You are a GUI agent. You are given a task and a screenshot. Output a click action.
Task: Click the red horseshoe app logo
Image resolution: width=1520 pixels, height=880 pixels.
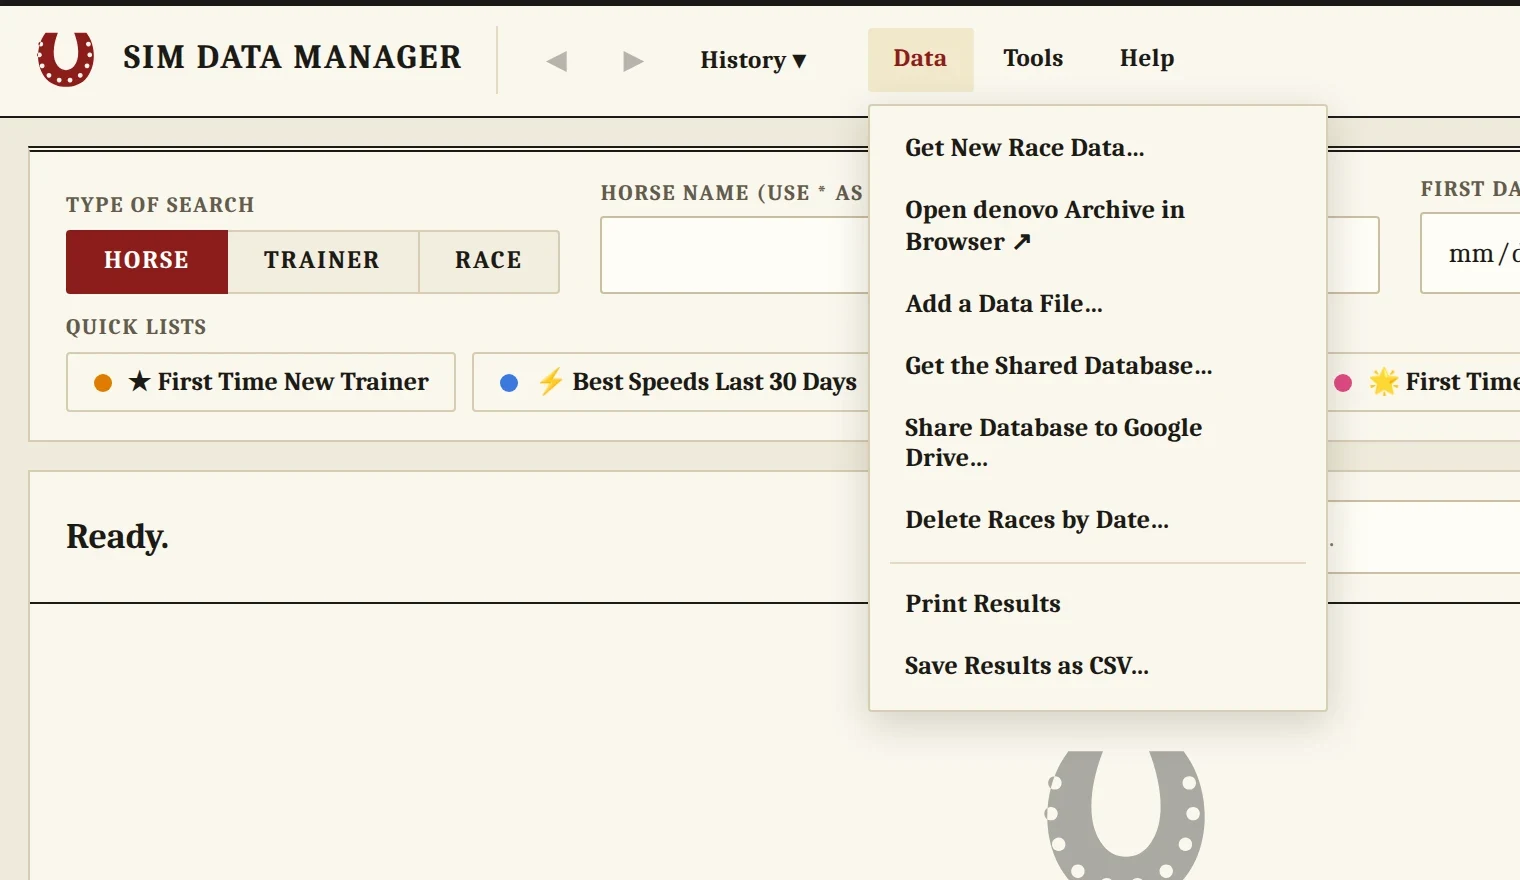pos(66,58)
